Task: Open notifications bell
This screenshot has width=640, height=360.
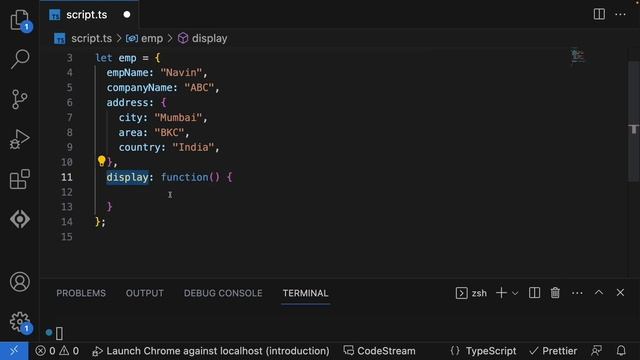Action: pos(621,351)
